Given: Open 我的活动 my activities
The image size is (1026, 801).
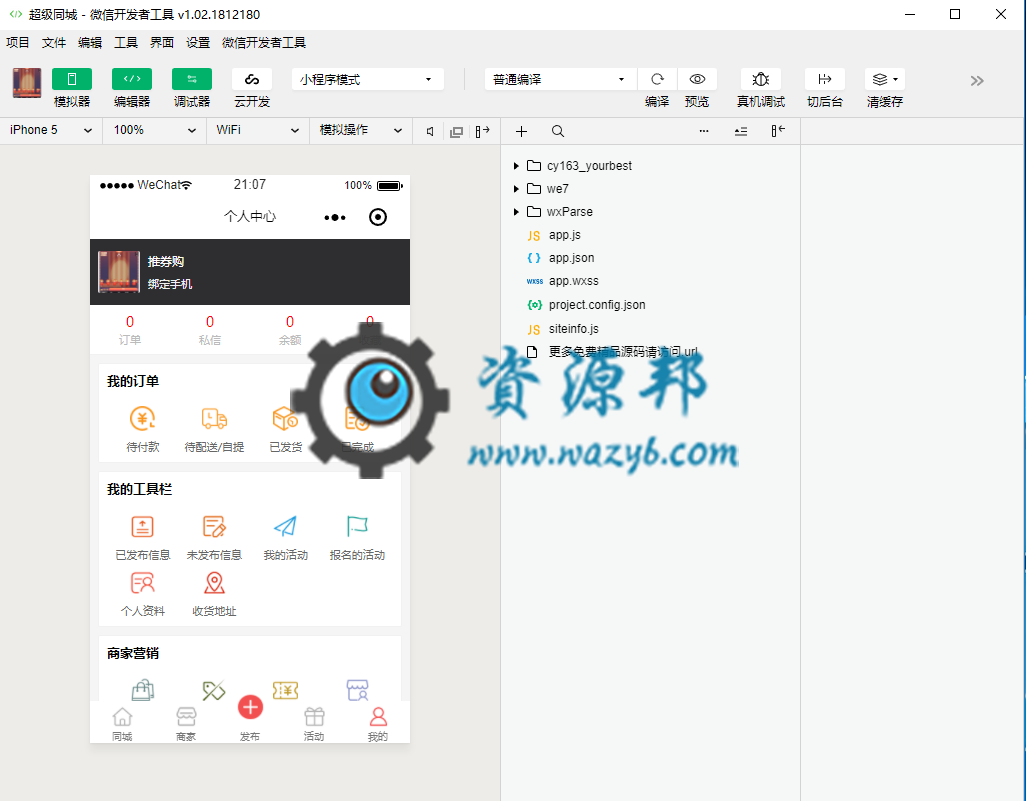Looking at the screenshot, I should (x=285, y=537).
